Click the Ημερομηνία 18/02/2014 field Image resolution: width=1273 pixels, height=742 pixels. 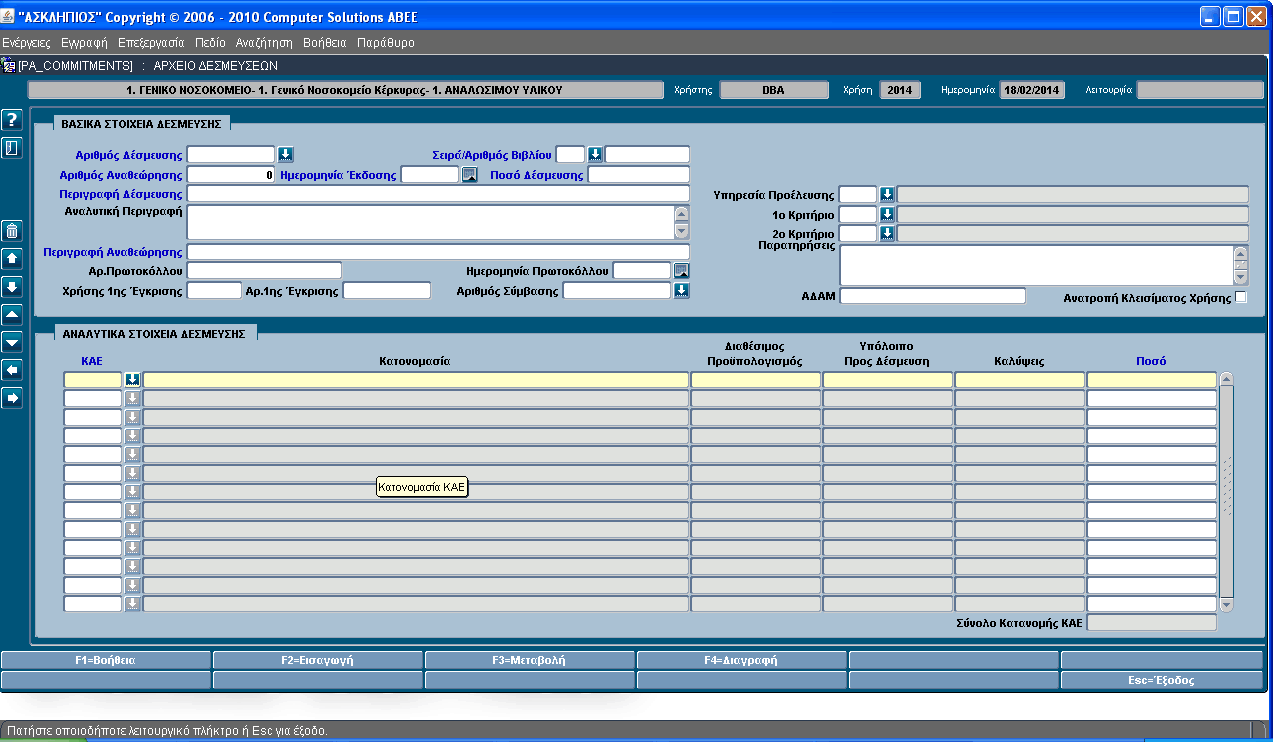coord(1032,90)
